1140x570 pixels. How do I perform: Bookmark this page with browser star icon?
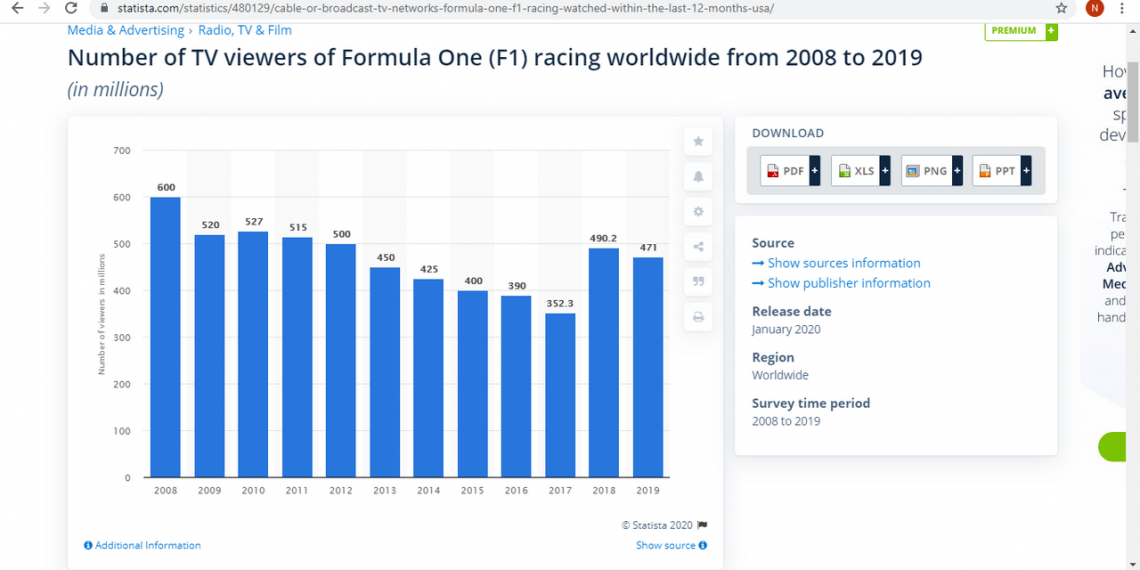pos(1061,8)
